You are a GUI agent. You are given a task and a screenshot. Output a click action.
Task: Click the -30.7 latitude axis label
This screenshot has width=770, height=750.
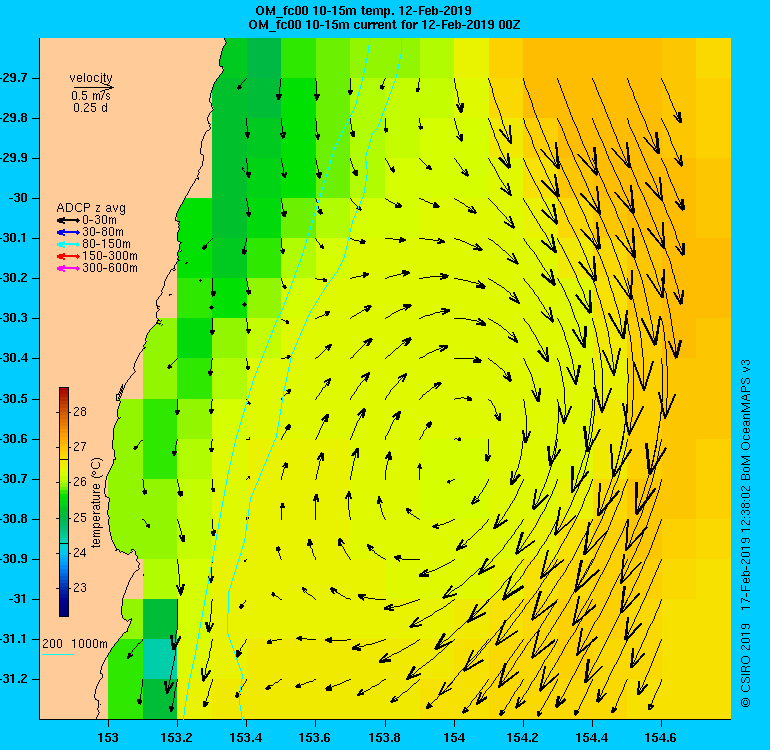click(x=14, y=479)
